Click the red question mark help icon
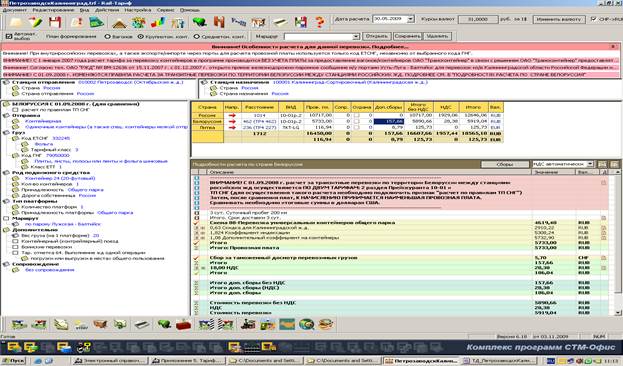Viewport: 623px width, 366px height. coord(320,22)
